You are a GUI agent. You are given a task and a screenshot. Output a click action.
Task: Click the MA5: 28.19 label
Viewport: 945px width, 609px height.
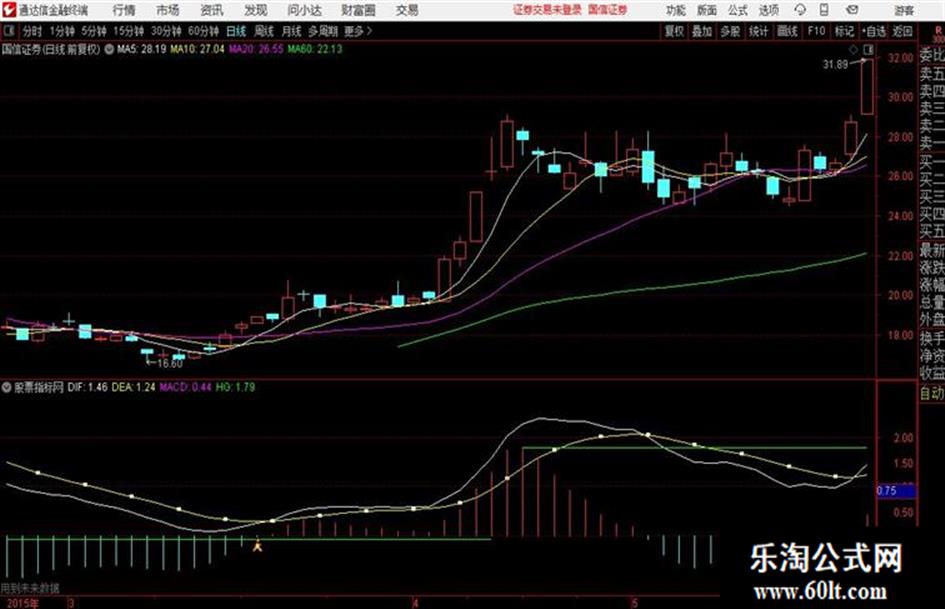(141, 49)
